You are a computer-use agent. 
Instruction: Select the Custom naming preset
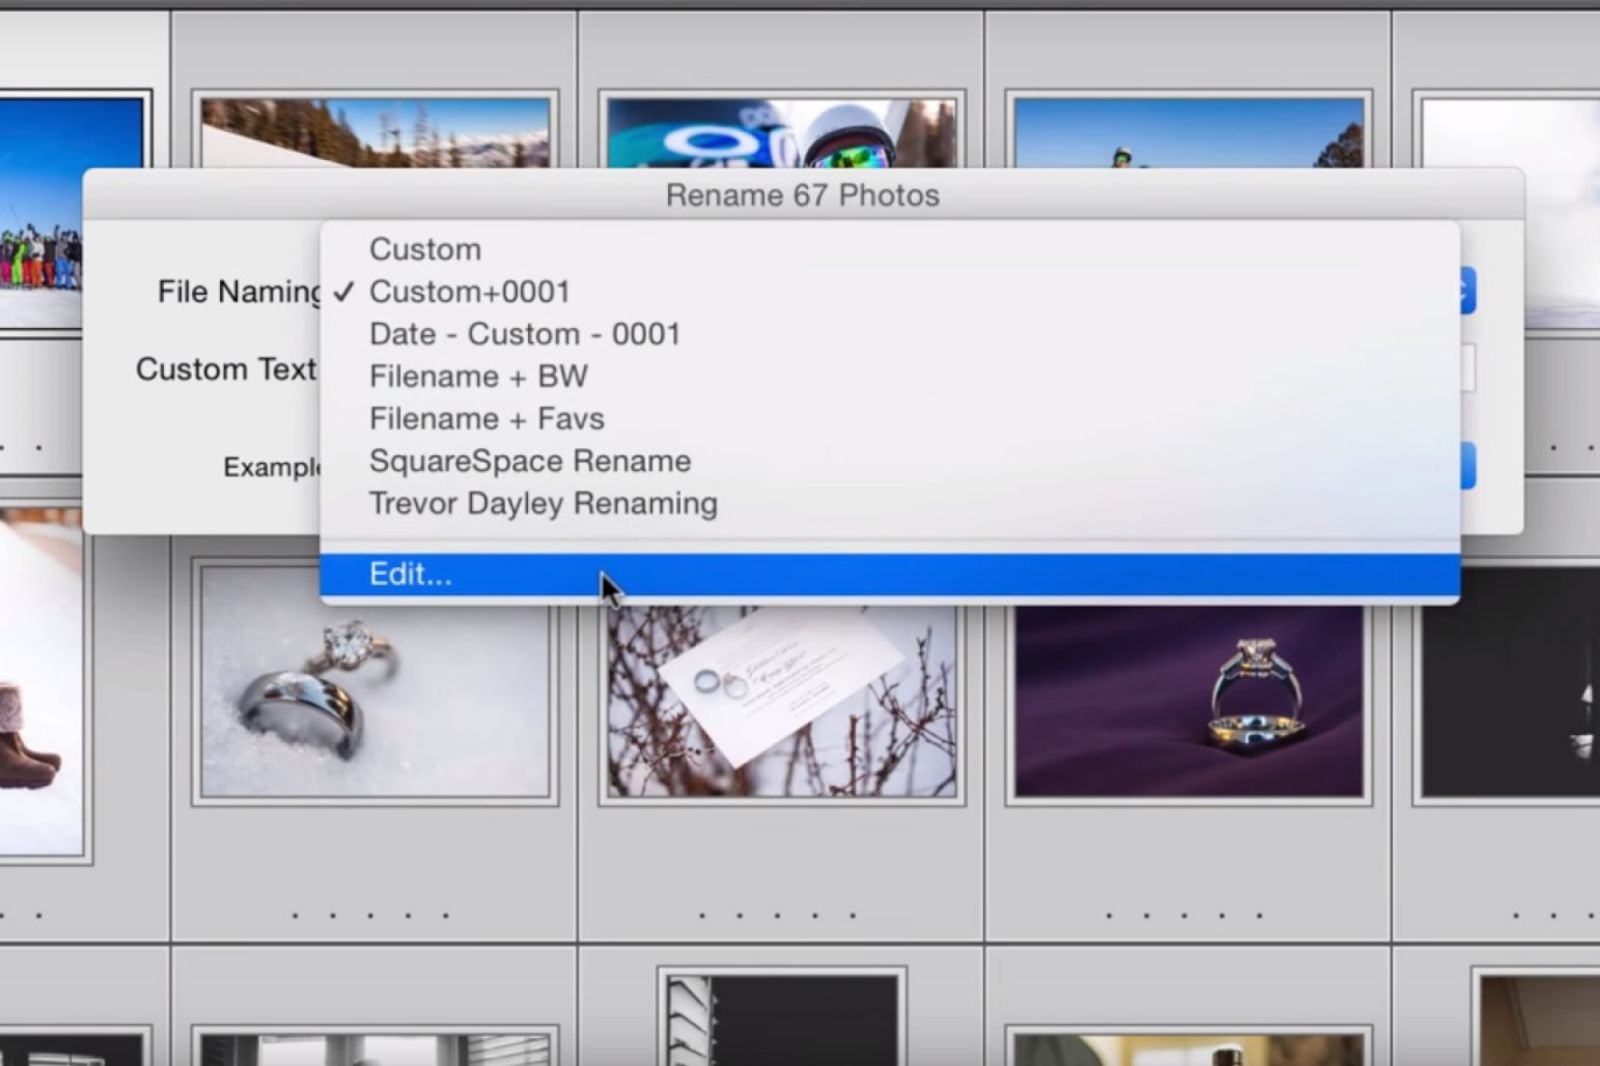[425, 249]
